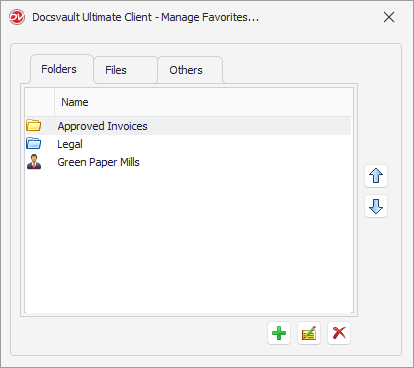Click the Docsvault logo in title bar
The width and height of the screenshot is (414, 368).
(17, 17)
